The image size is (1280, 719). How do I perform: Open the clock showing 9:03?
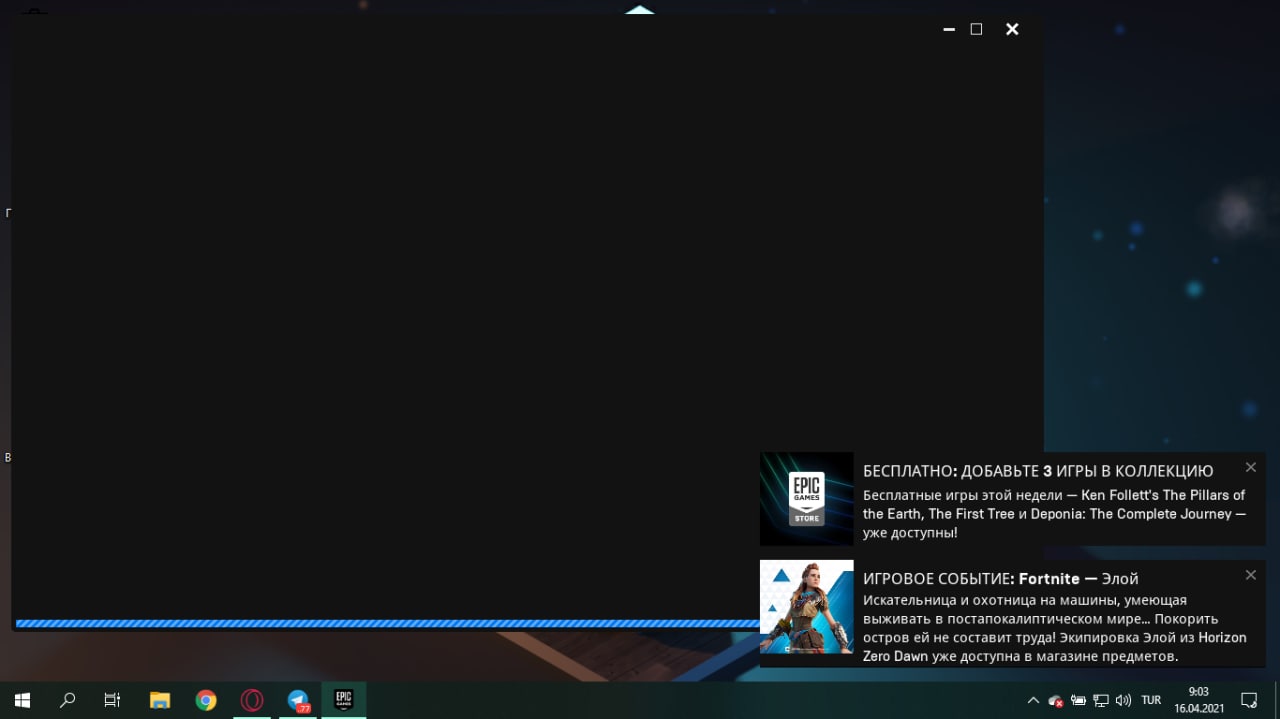tap(1199, 700)
